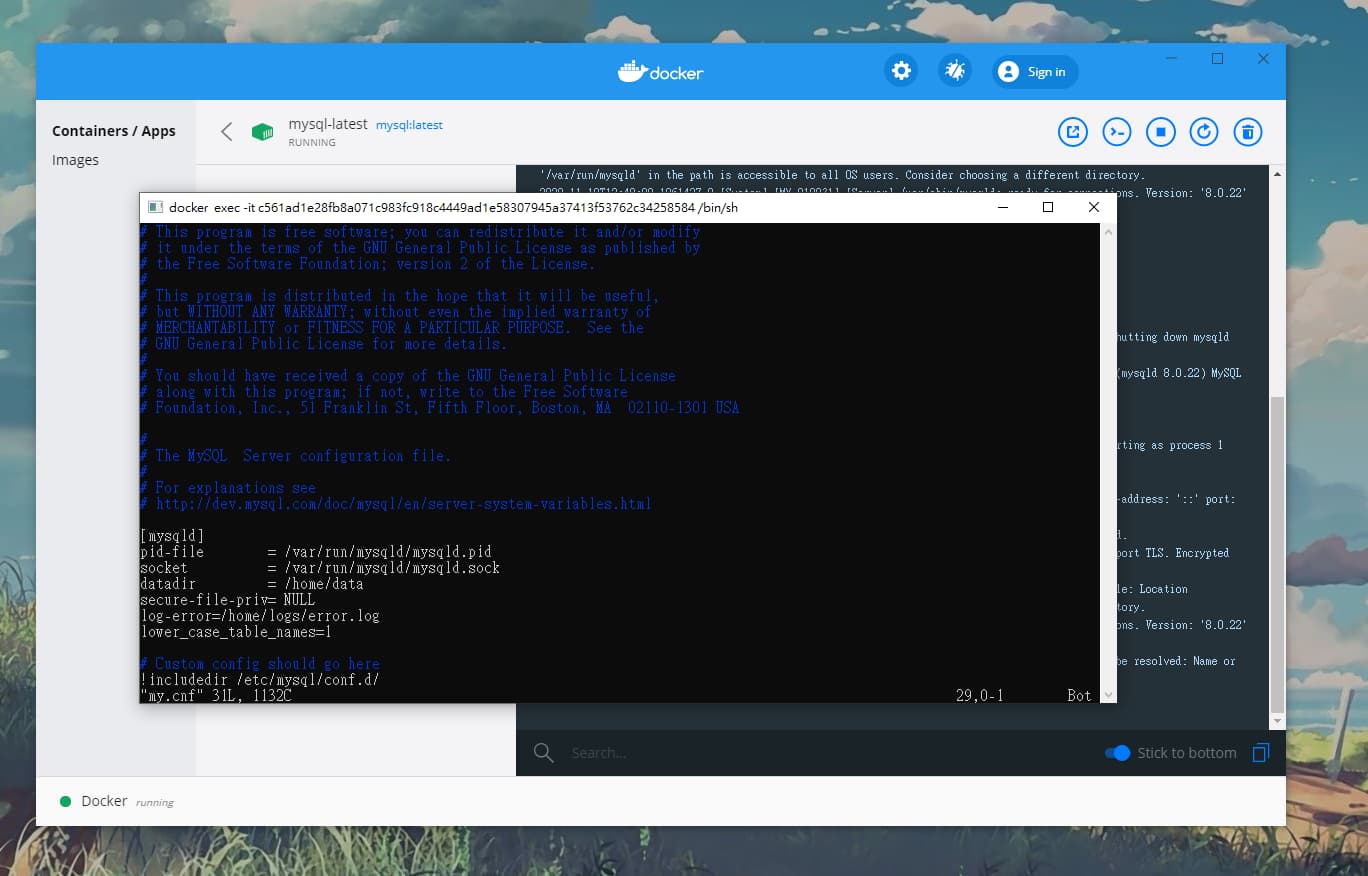Click the datadir = /home/data line
The image size is (1368, 876).
(252, 584)
